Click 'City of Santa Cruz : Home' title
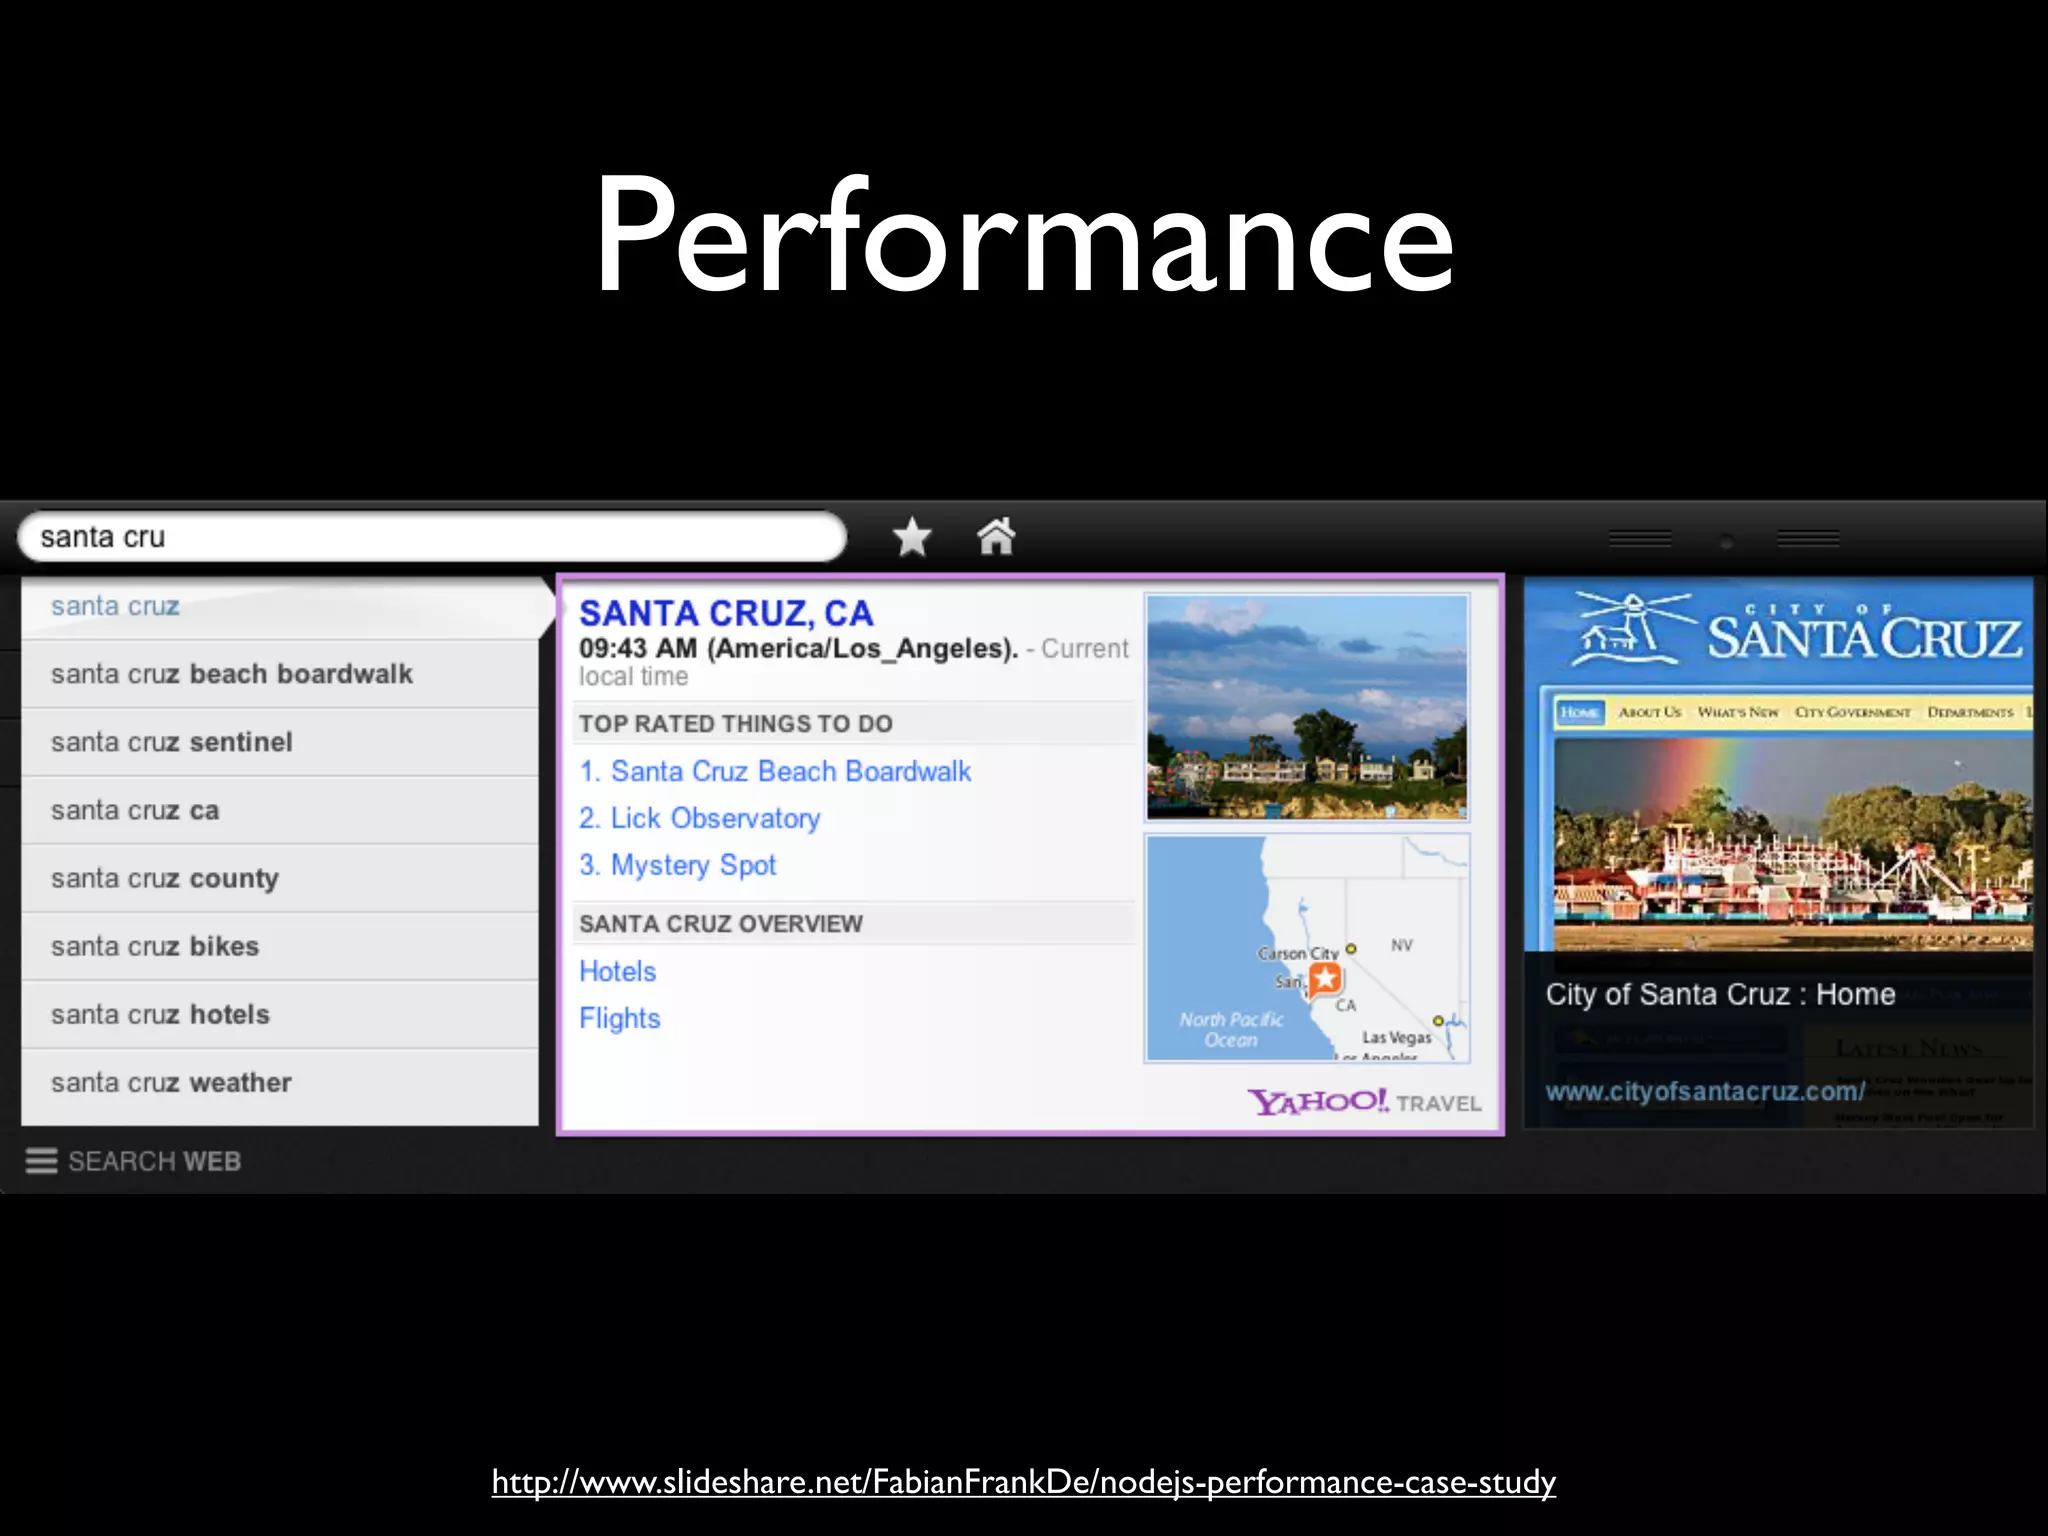 [1720, 994]
